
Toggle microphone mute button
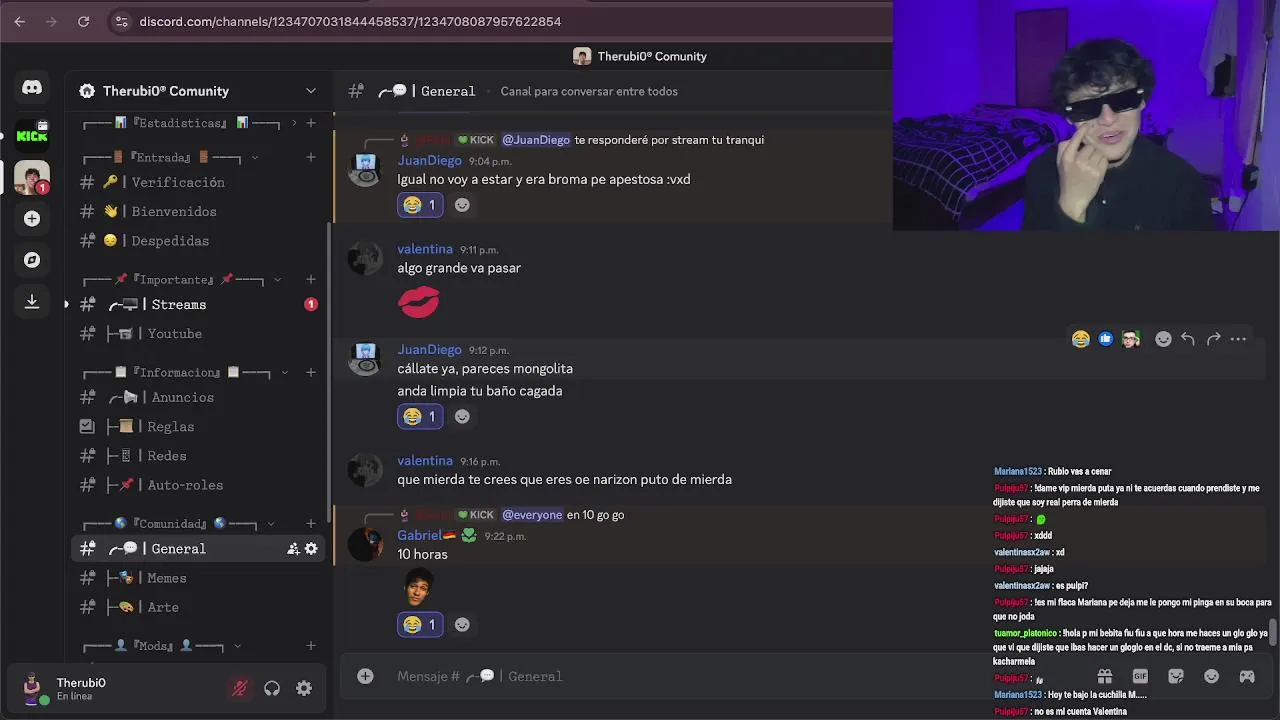pyautogui.click(x=239, y=688)
